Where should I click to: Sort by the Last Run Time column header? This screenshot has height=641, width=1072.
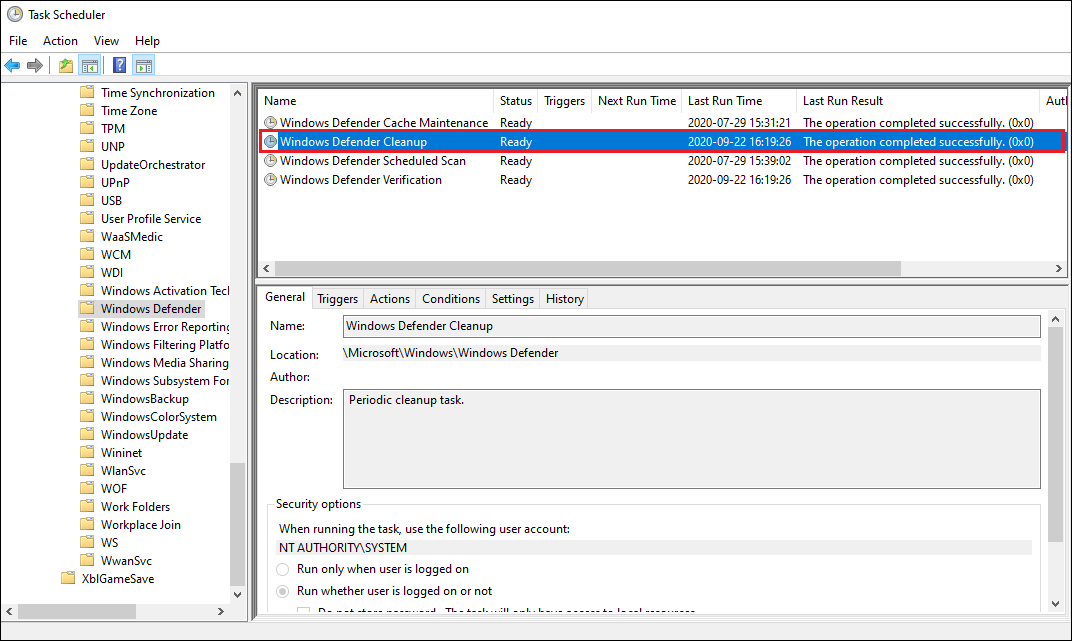tap(739, 101)
